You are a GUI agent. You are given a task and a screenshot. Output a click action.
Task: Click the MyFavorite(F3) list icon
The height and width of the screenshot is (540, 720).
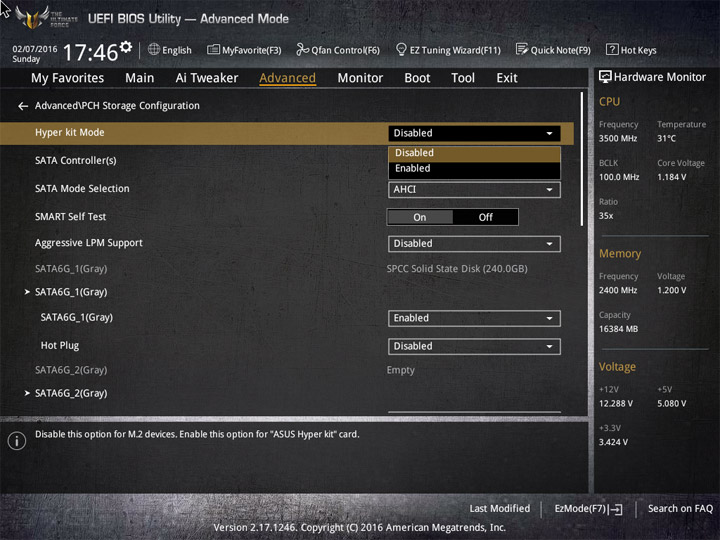point(213,49)
